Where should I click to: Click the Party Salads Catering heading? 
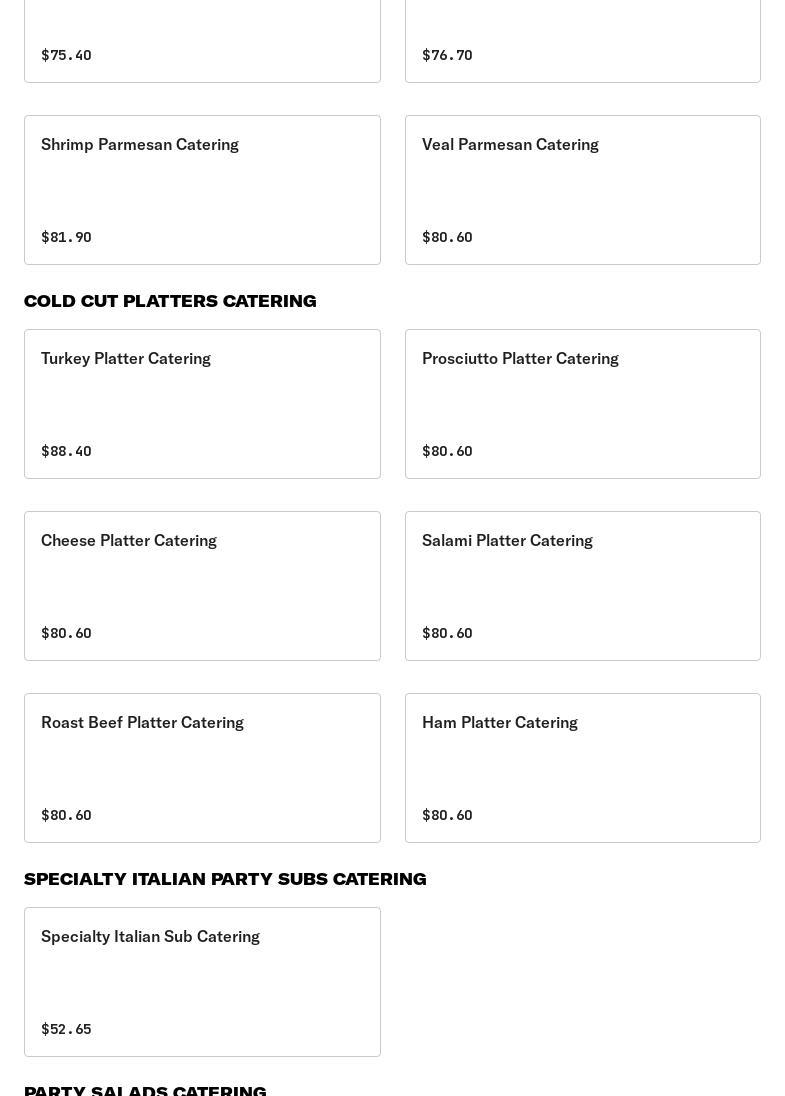(145, 1090)
